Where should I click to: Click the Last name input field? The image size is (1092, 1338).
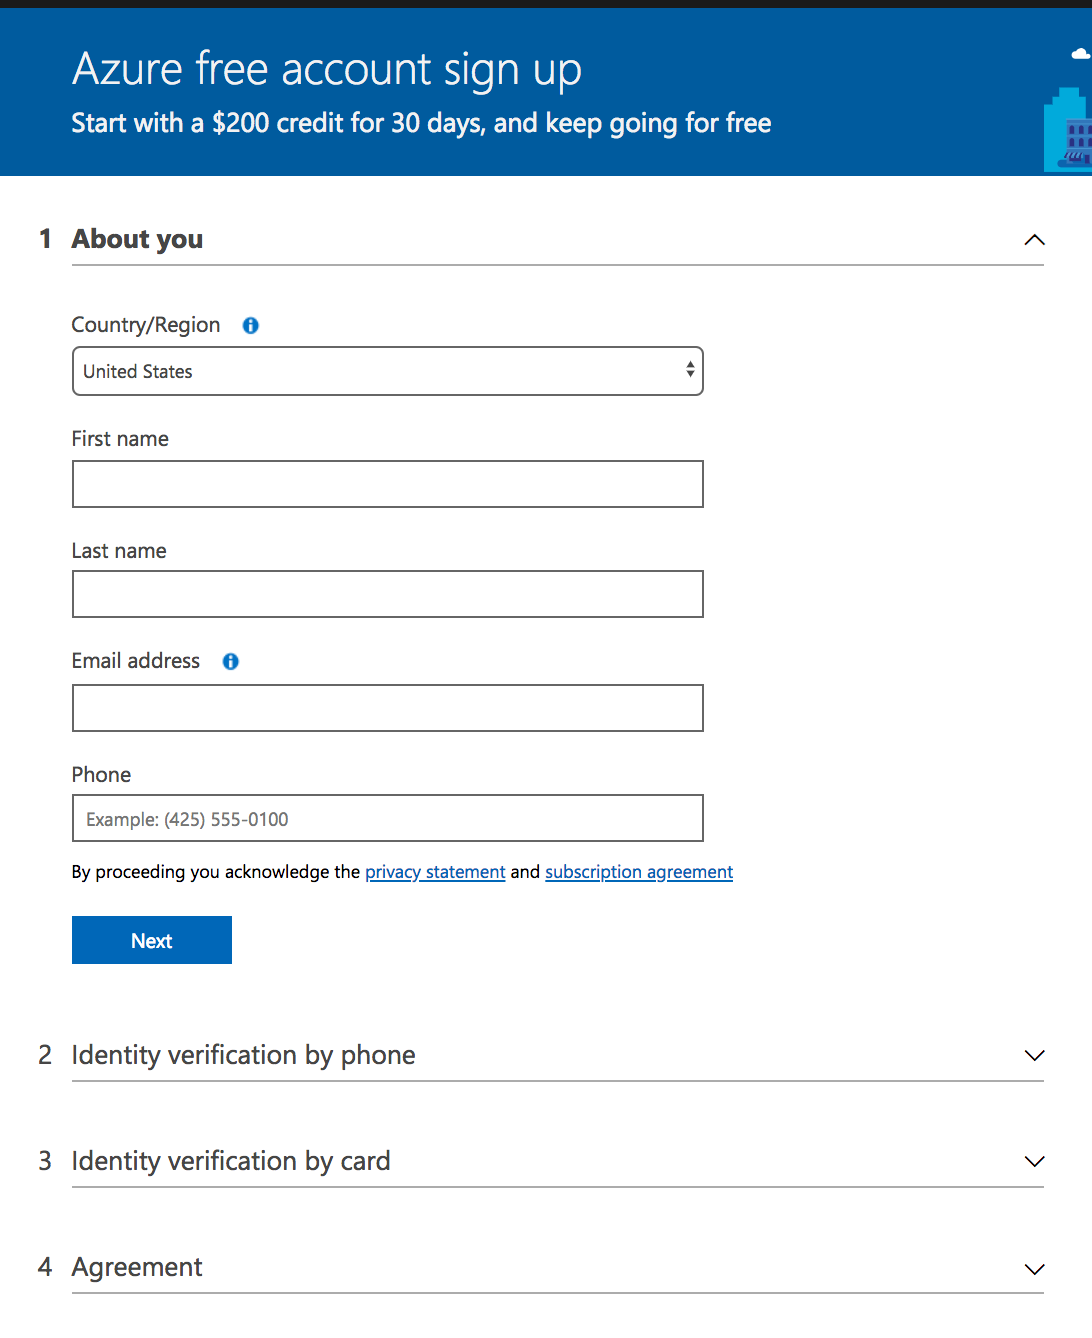pos(388,593)
